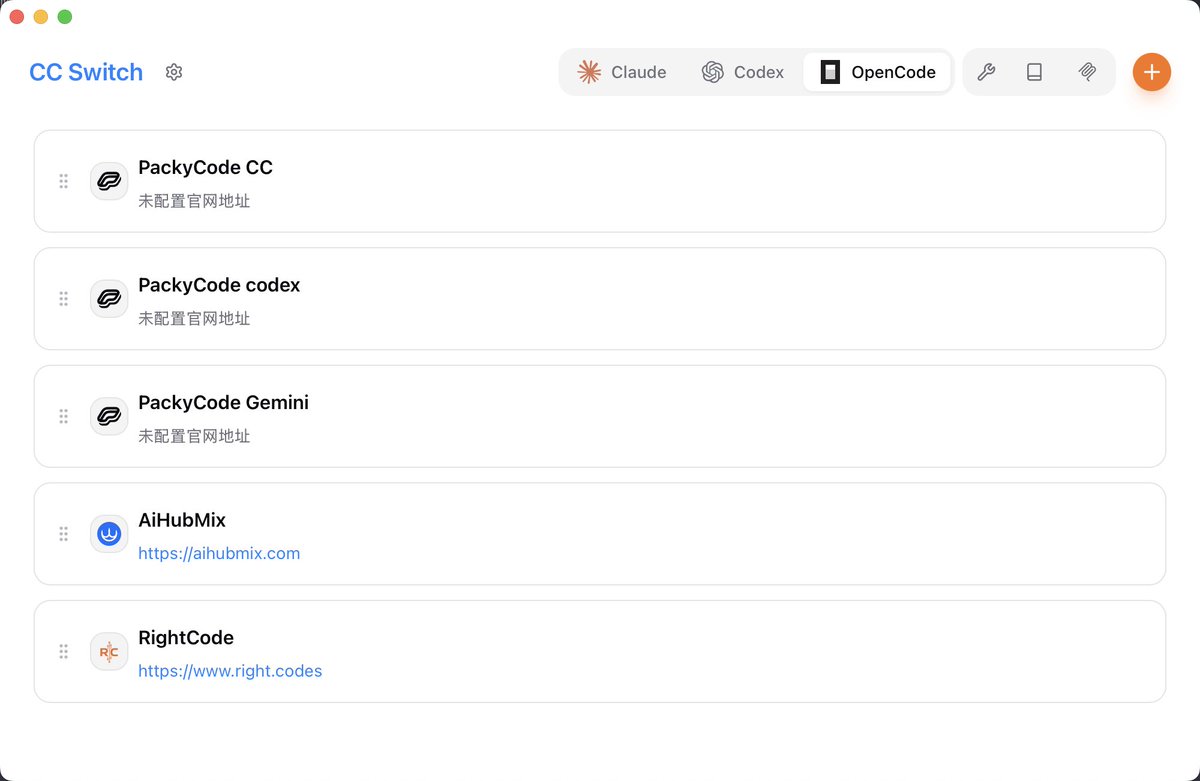Open the https://www.right.codes link
This screenshot has height=781, width=1200.
[230, 671]
